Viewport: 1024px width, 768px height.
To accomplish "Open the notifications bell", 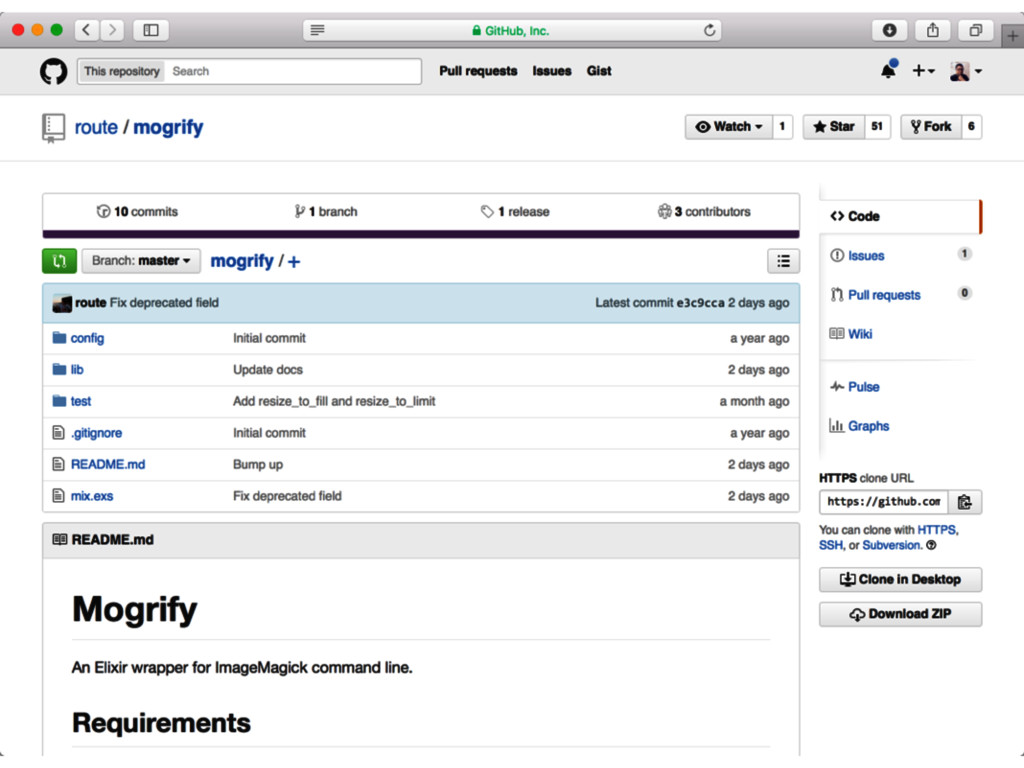I will 888,70.
